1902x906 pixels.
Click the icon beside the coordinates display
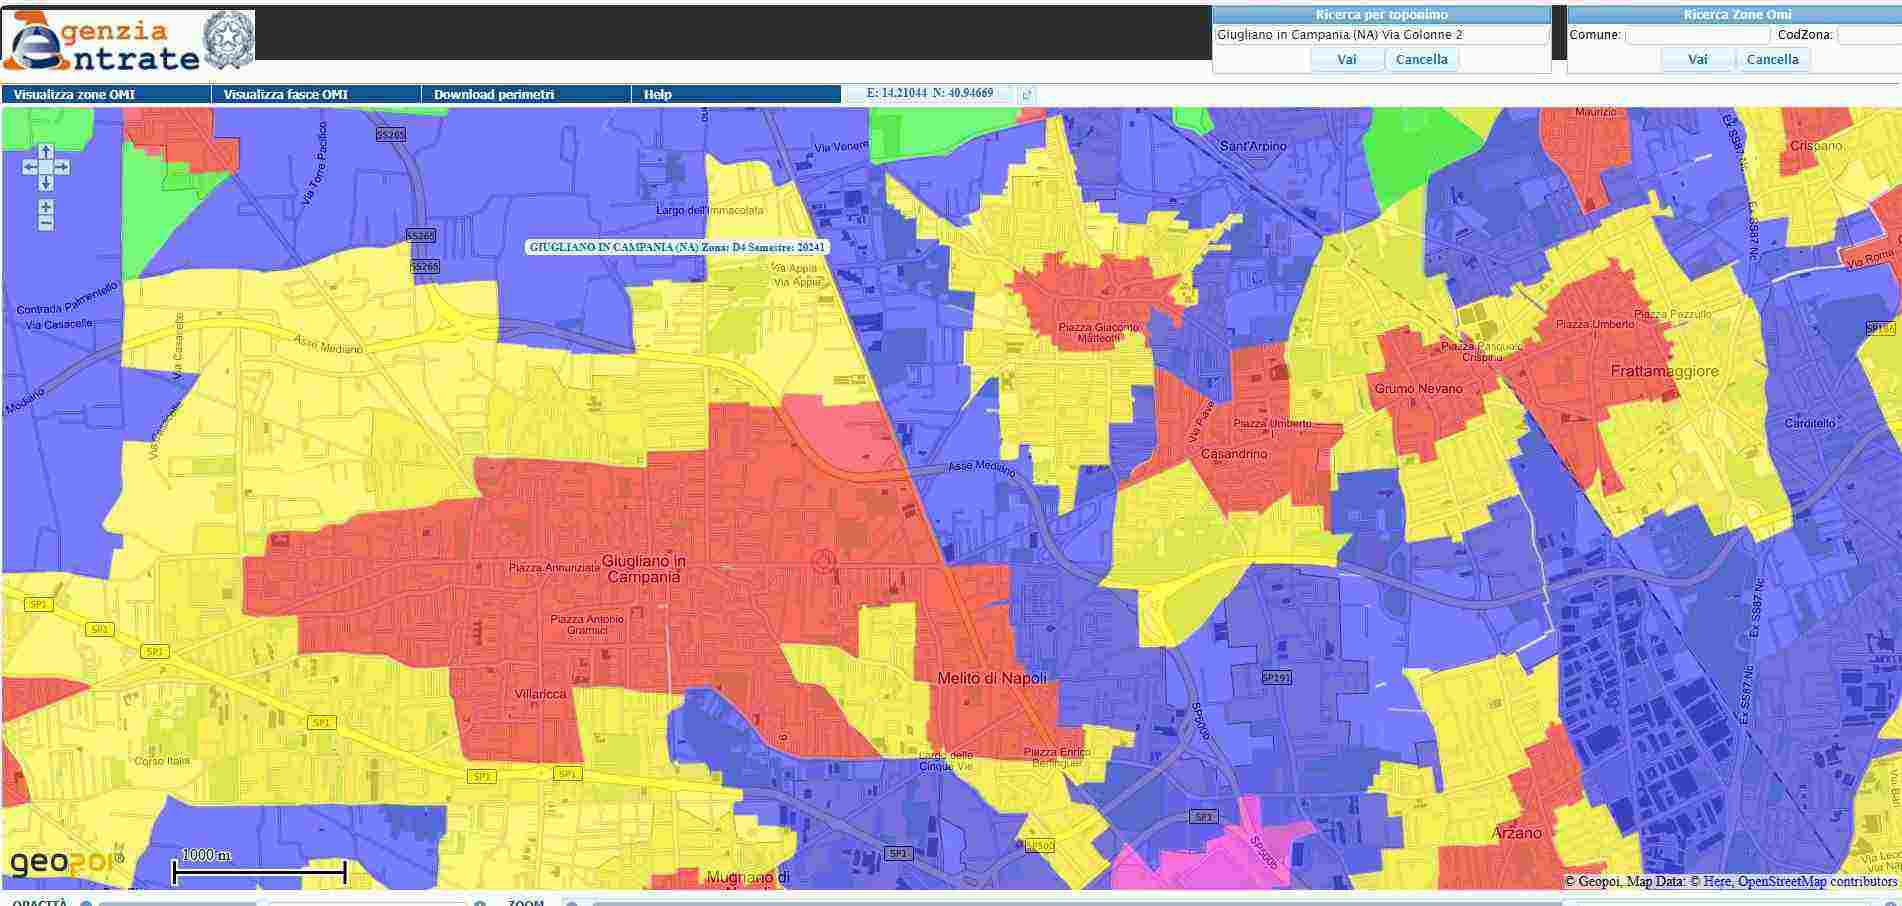1025,95
